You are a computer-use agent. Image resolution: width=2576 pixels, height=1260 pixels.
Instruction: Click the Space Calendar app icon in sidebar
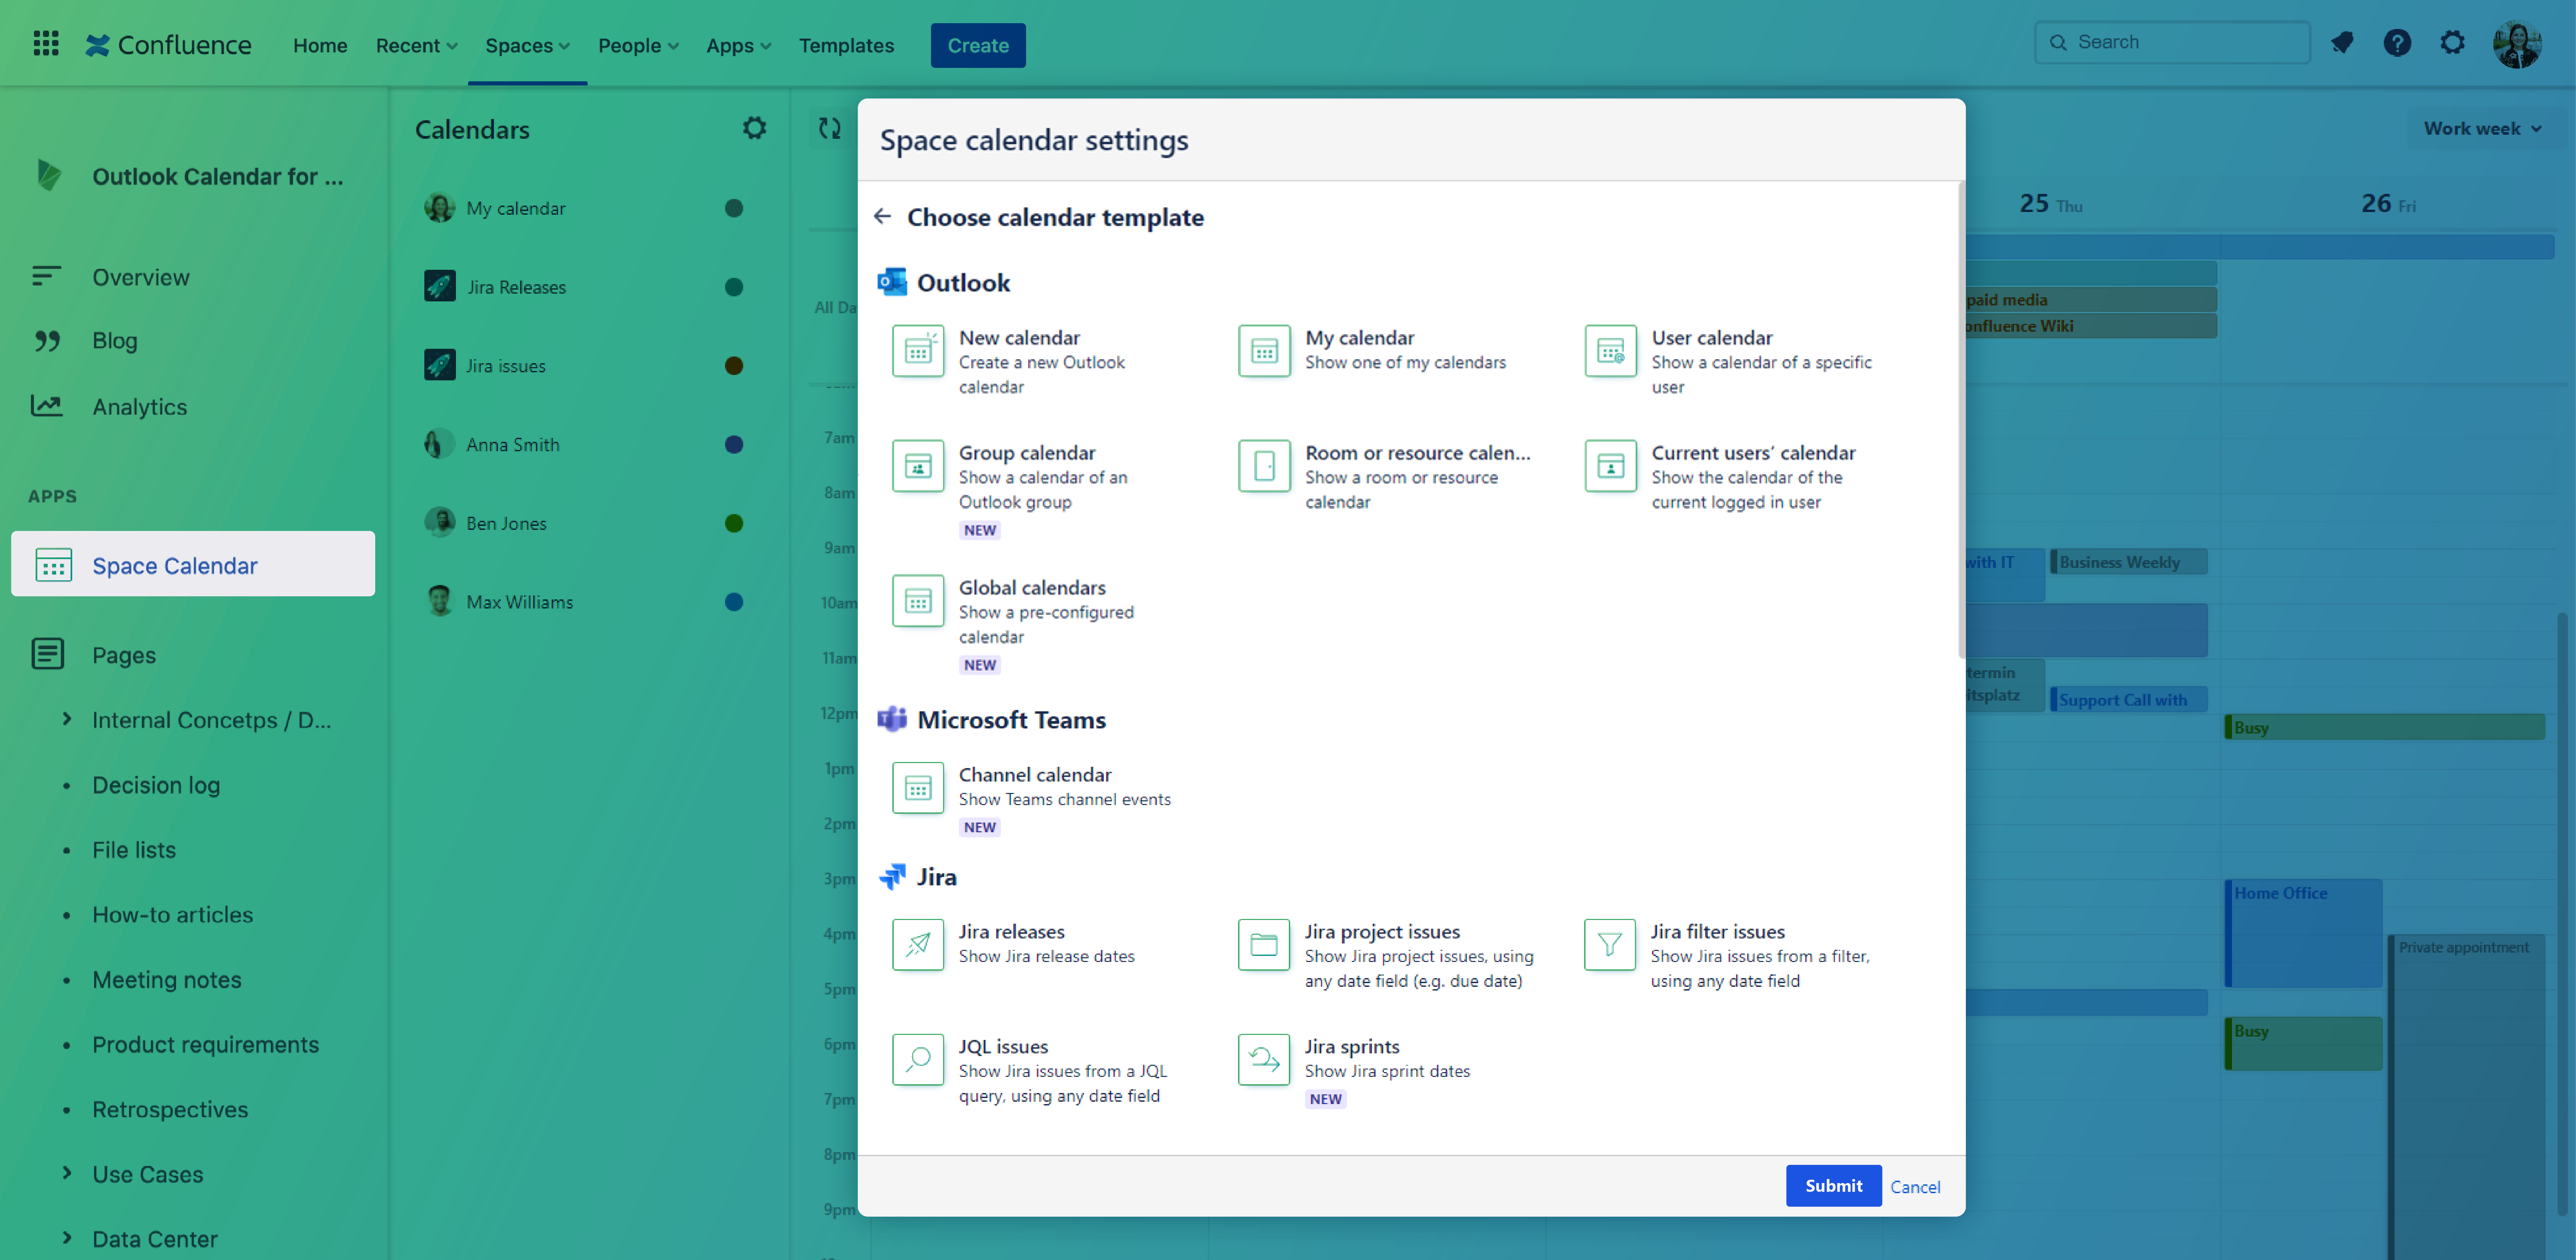[x=53, y=565]
